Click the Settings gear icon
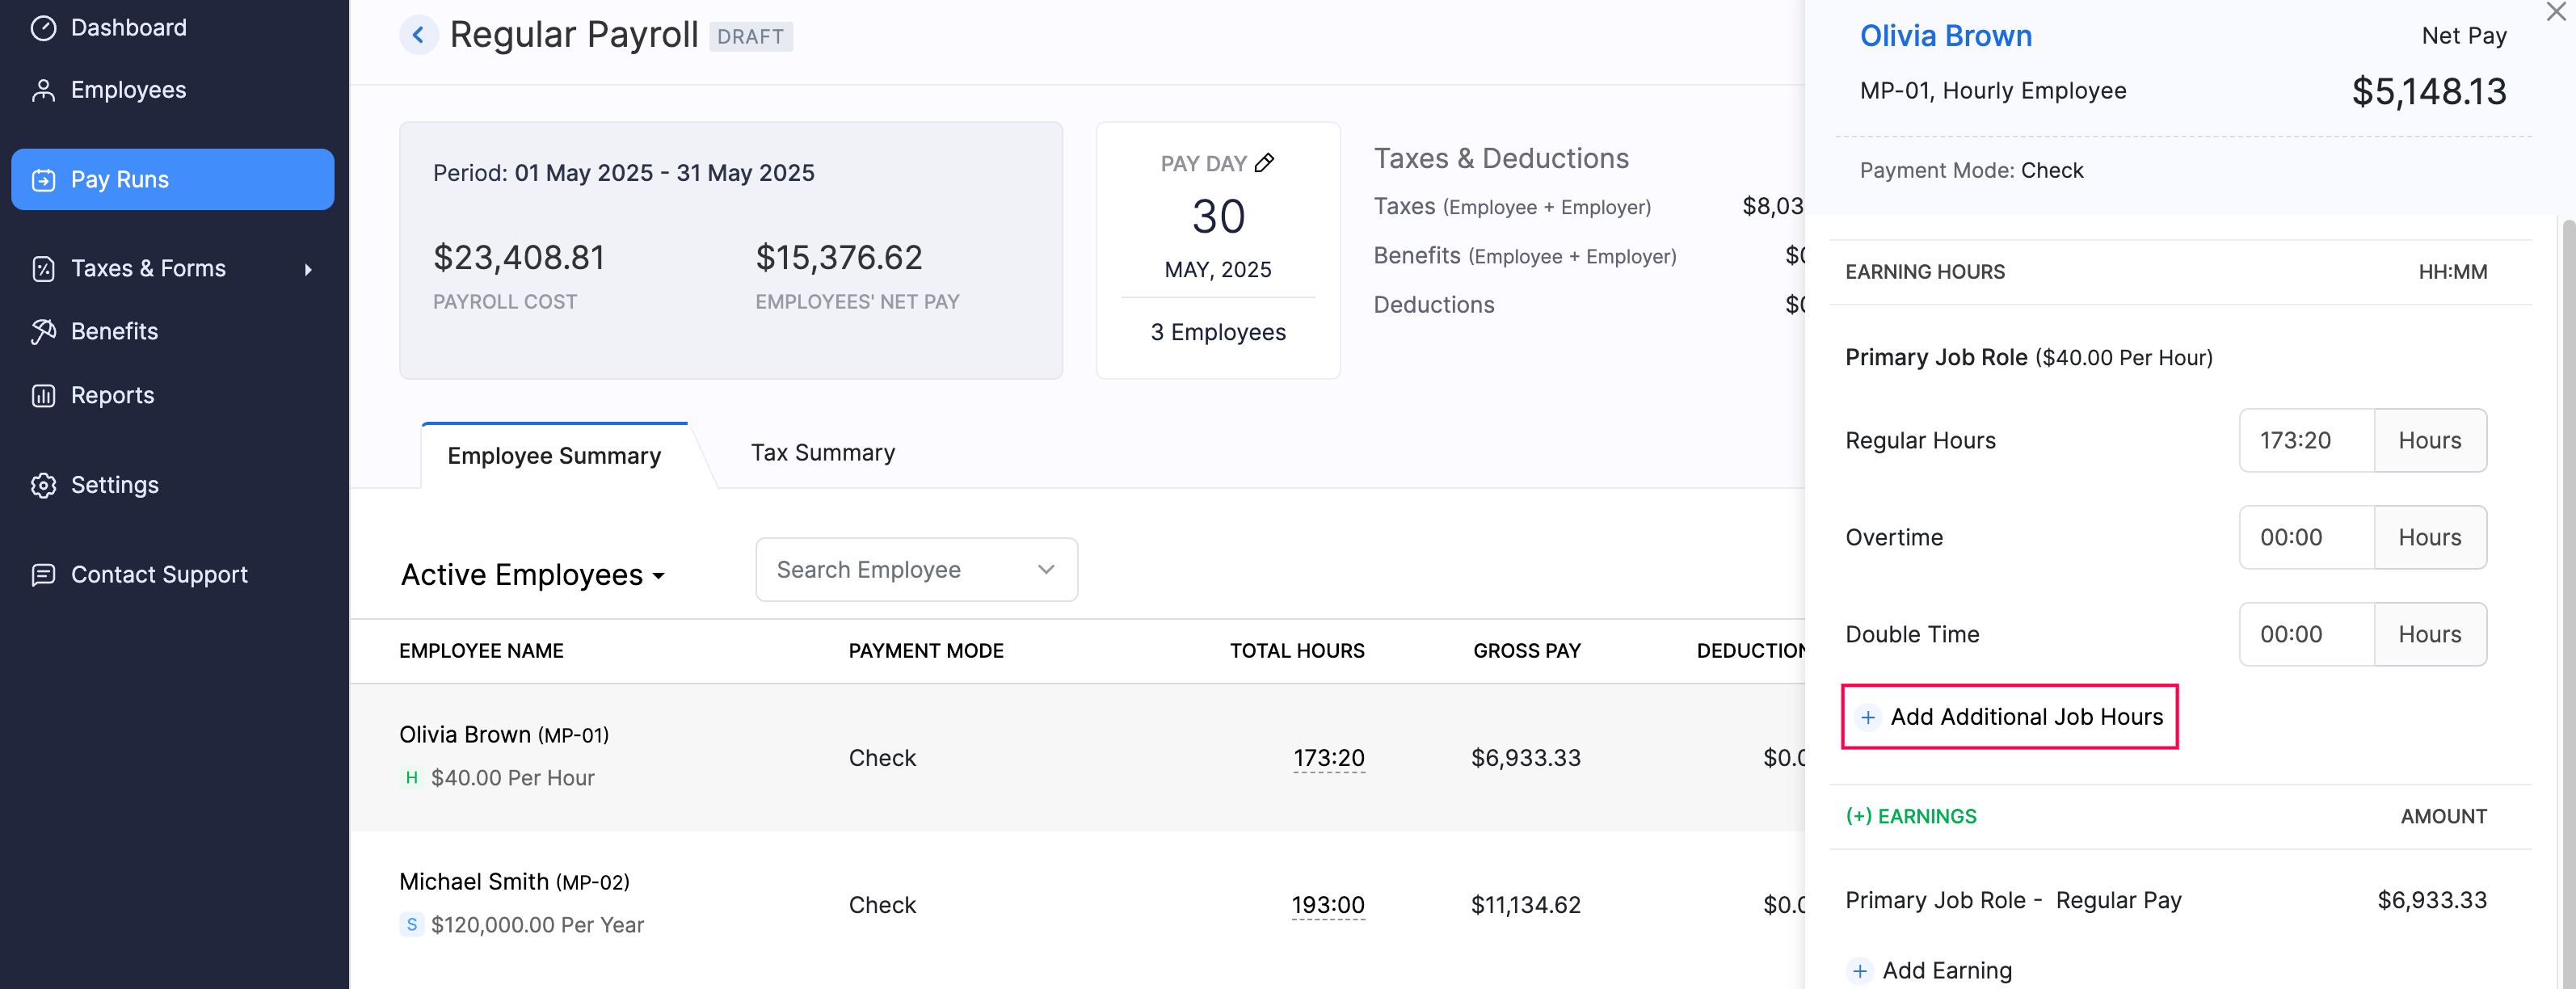The height and width of the screenshot is (989, 2576). coord(43,485)
